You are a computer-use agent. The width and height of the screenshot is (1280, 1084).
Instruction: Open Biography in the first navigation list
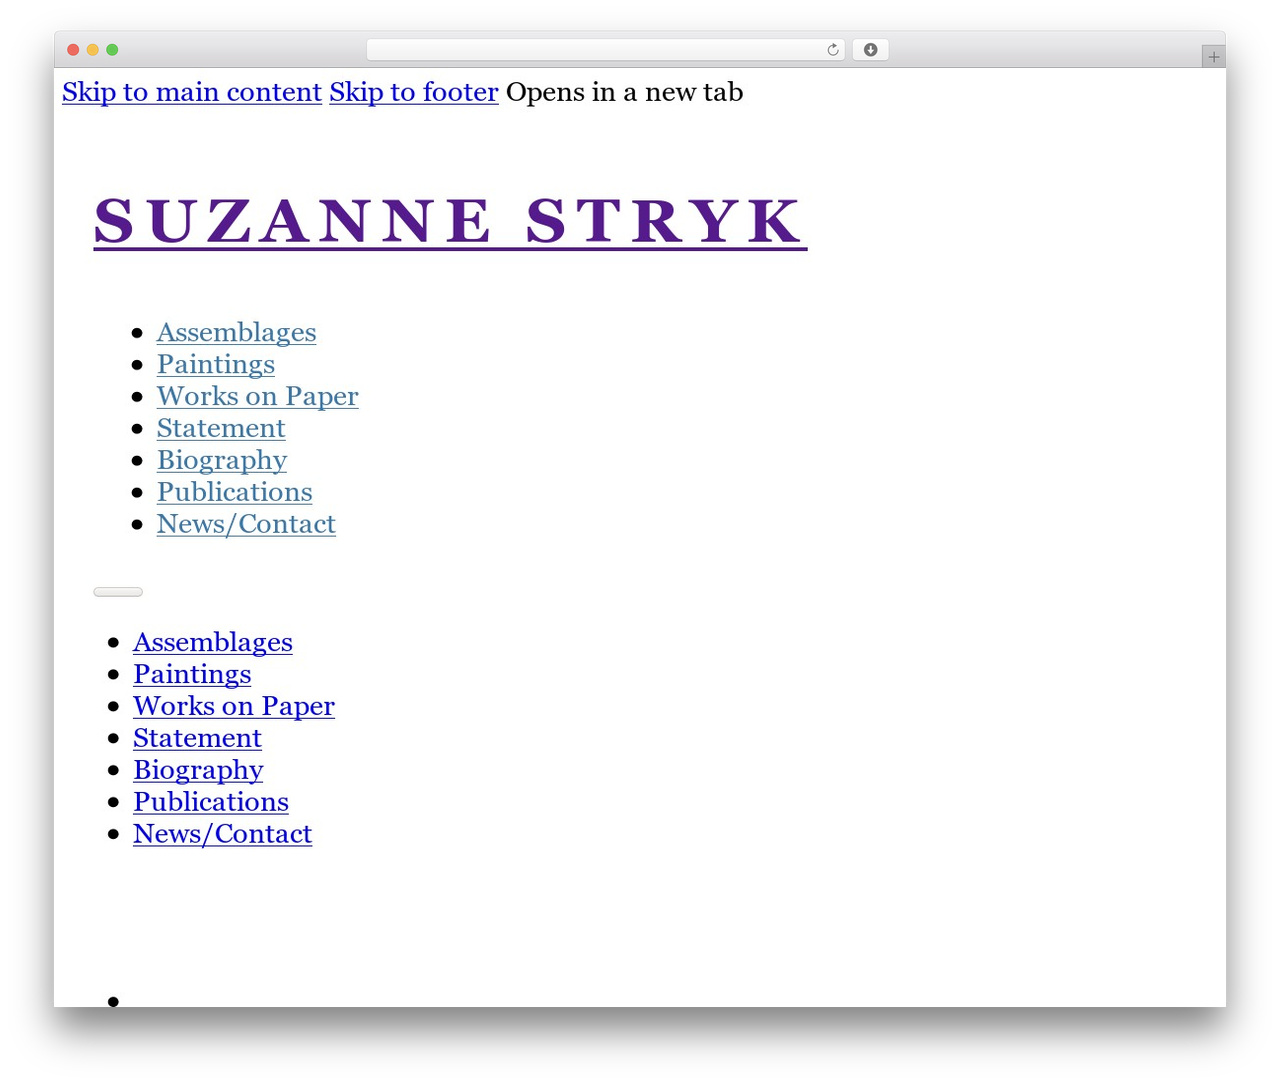pos(222,460)
